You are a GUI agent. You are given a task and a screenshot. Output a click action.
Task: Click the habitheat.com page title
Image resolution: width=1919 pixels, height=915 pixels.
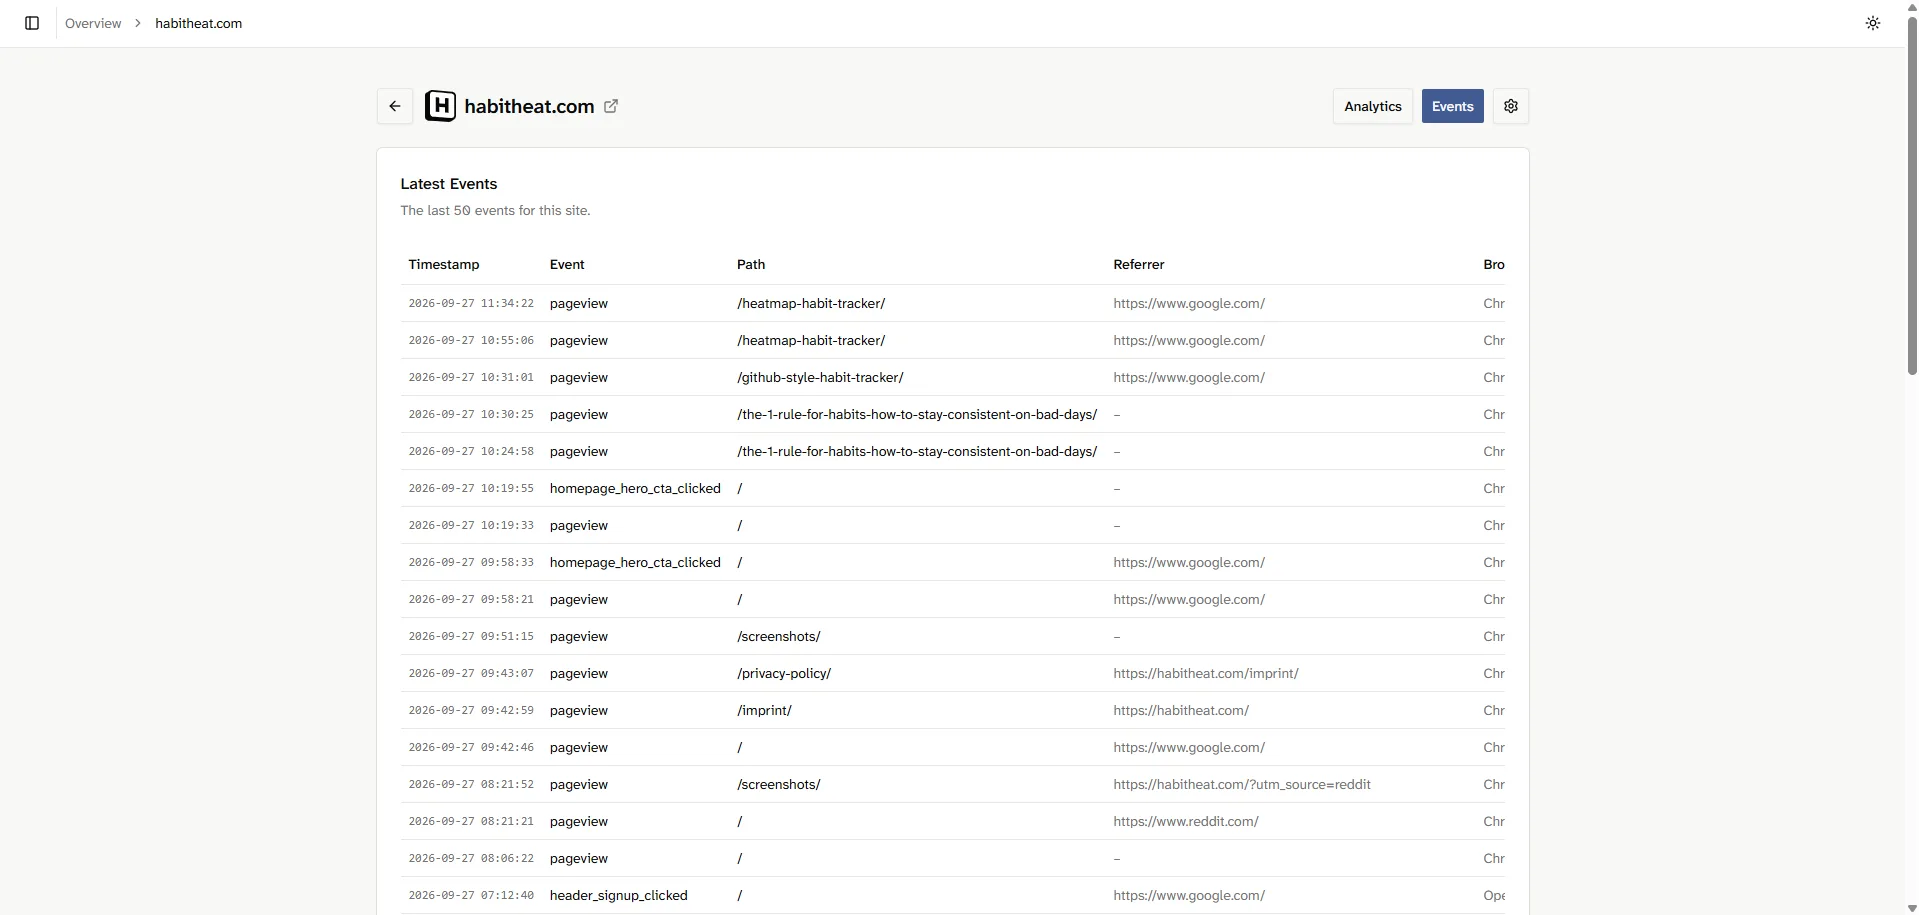click(529, 106)
